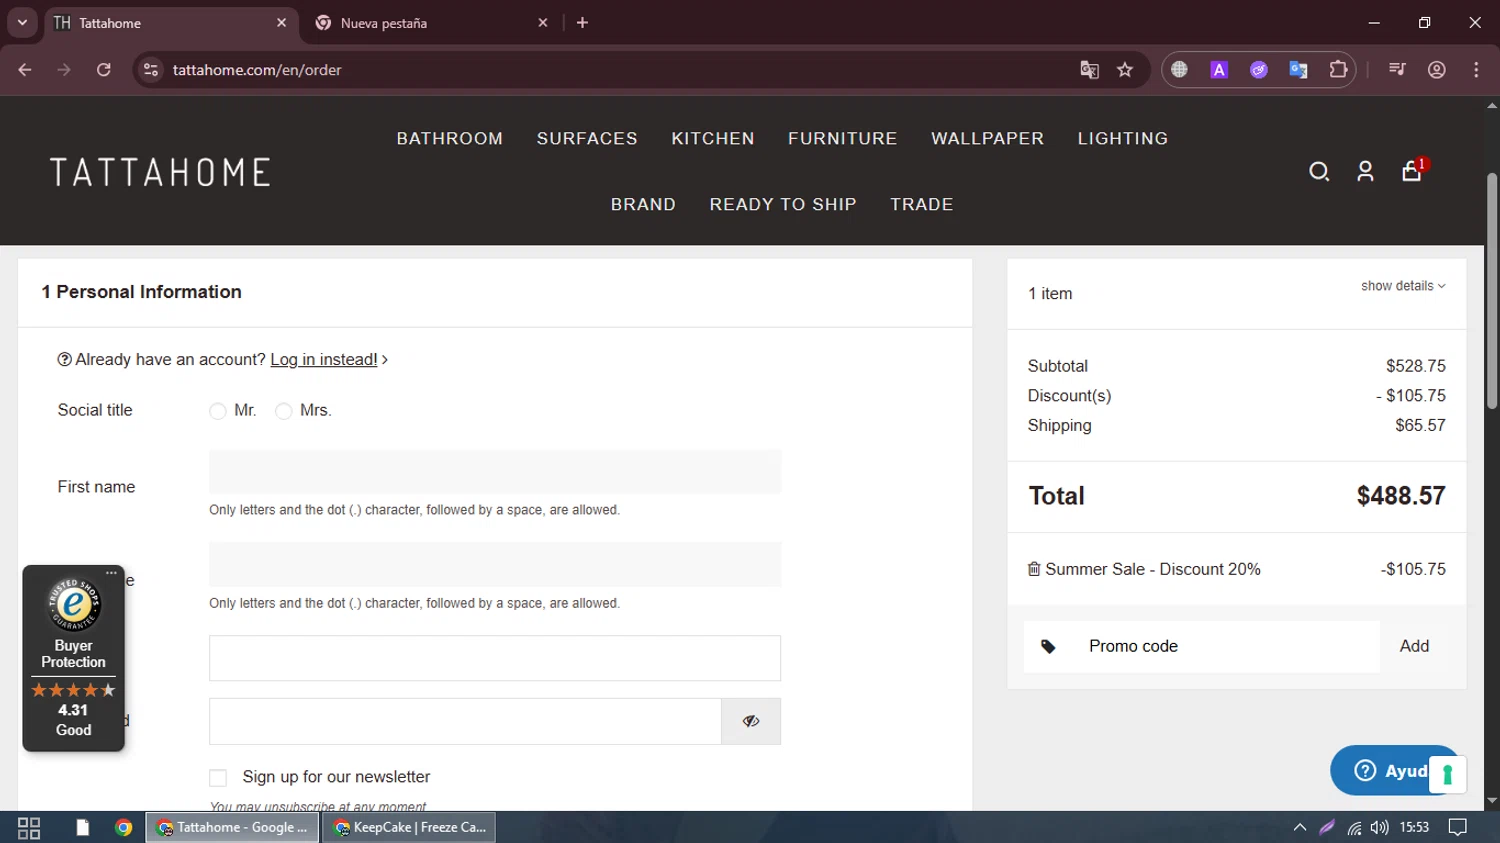Click the promo code tag icon
Image resolution: width=1500 pixels, height=843 pixels.
1048,647
